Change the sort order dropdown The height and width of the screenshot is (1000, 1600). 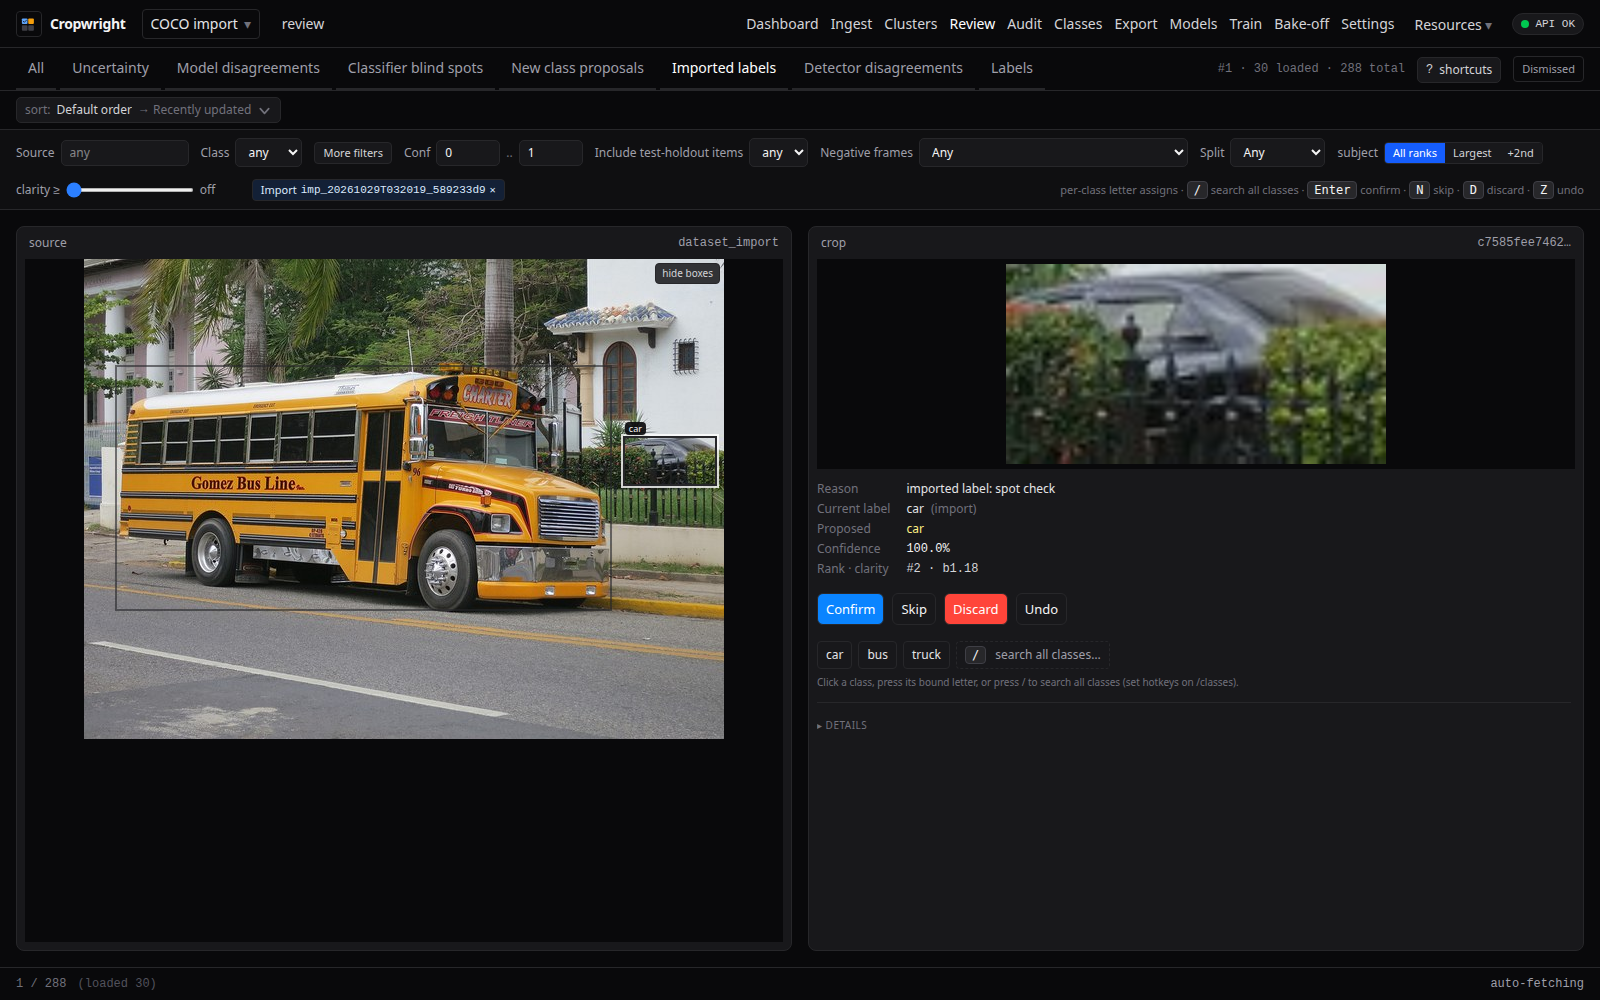click(148, 110)
